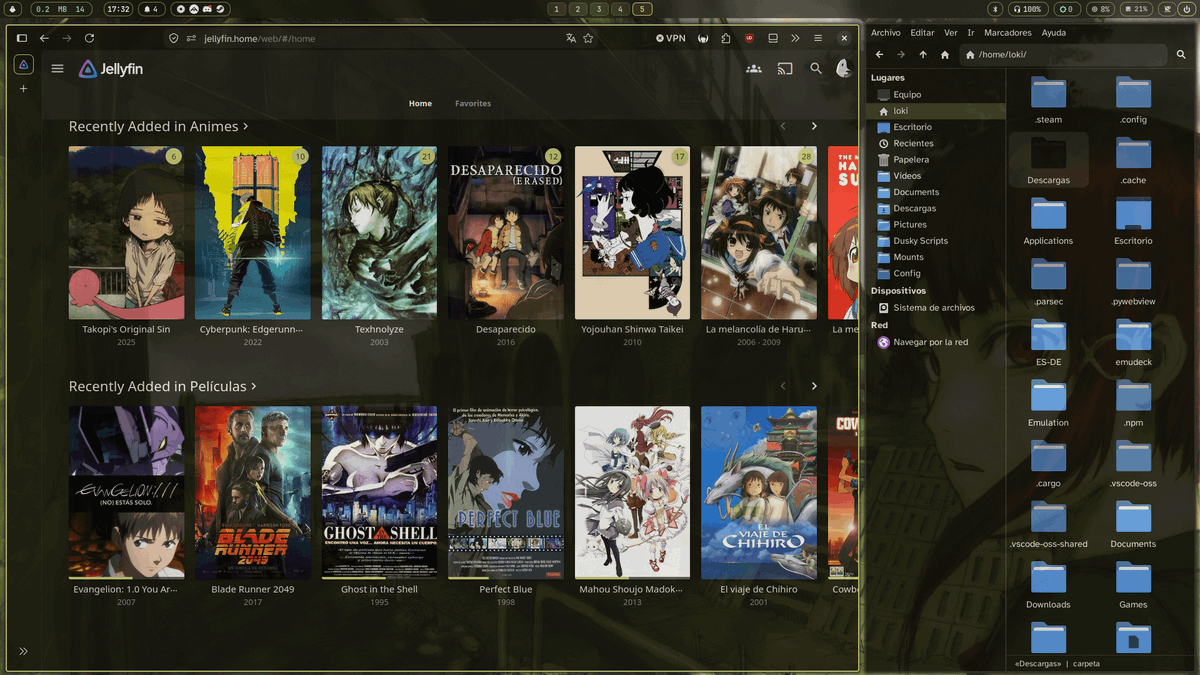Expand the browser sidebar double-chevron at bottom

23,651
